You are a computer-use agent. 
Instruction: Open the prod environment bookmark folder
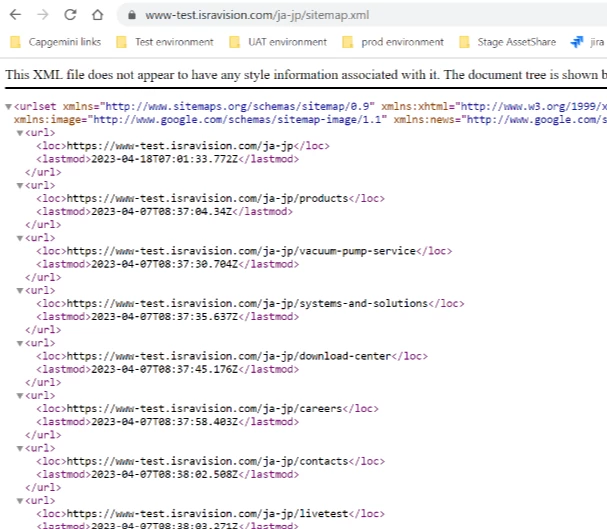[393, 42]
